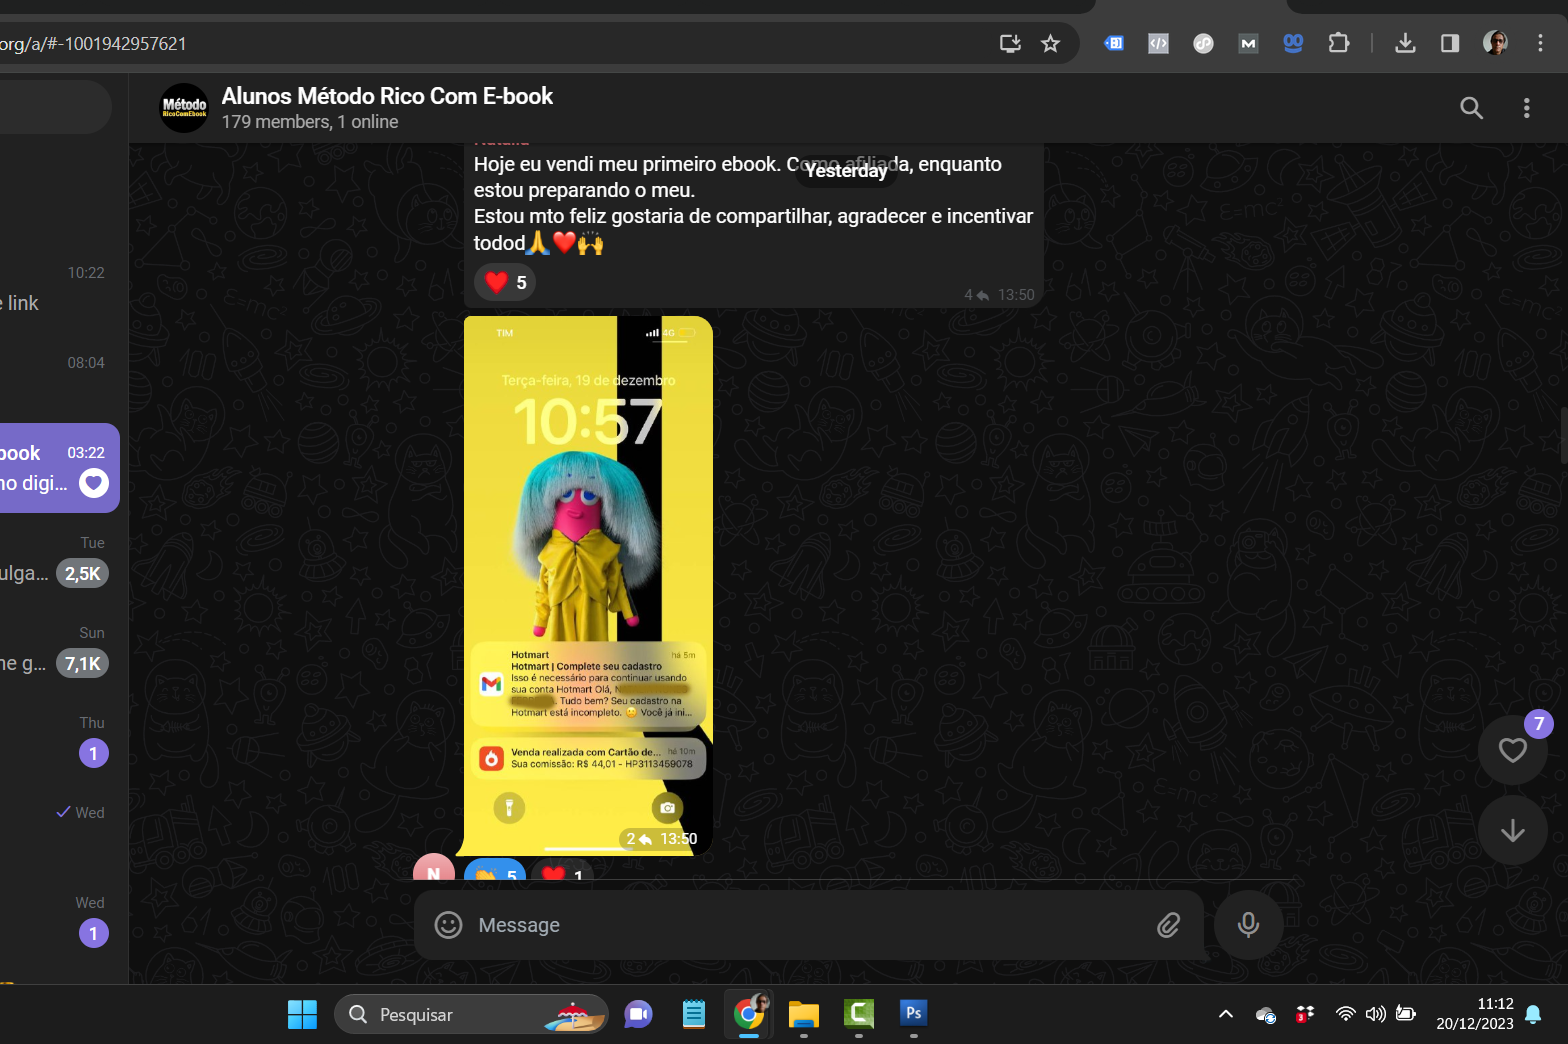Record a voice message with microphone
The height and width of the screenshot is (1044, 1568).
(1248, 925)
